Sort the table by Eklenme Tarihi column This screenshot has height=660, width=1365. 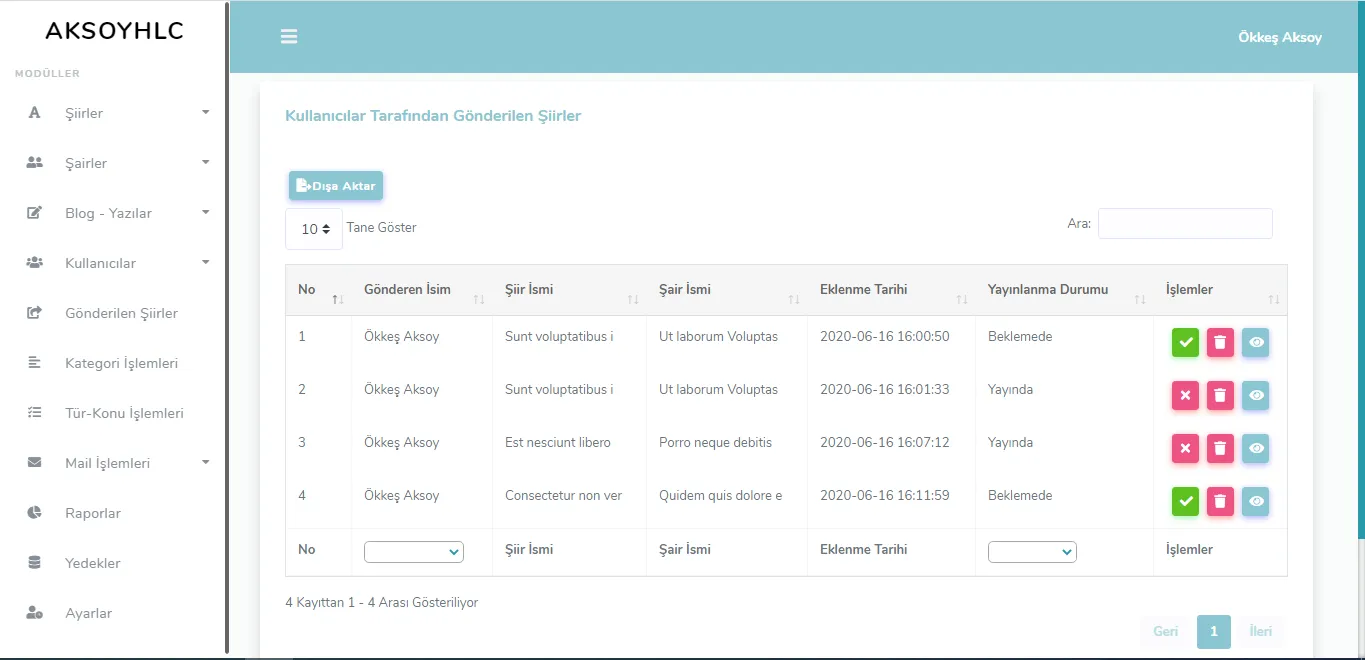pos(891,290)
